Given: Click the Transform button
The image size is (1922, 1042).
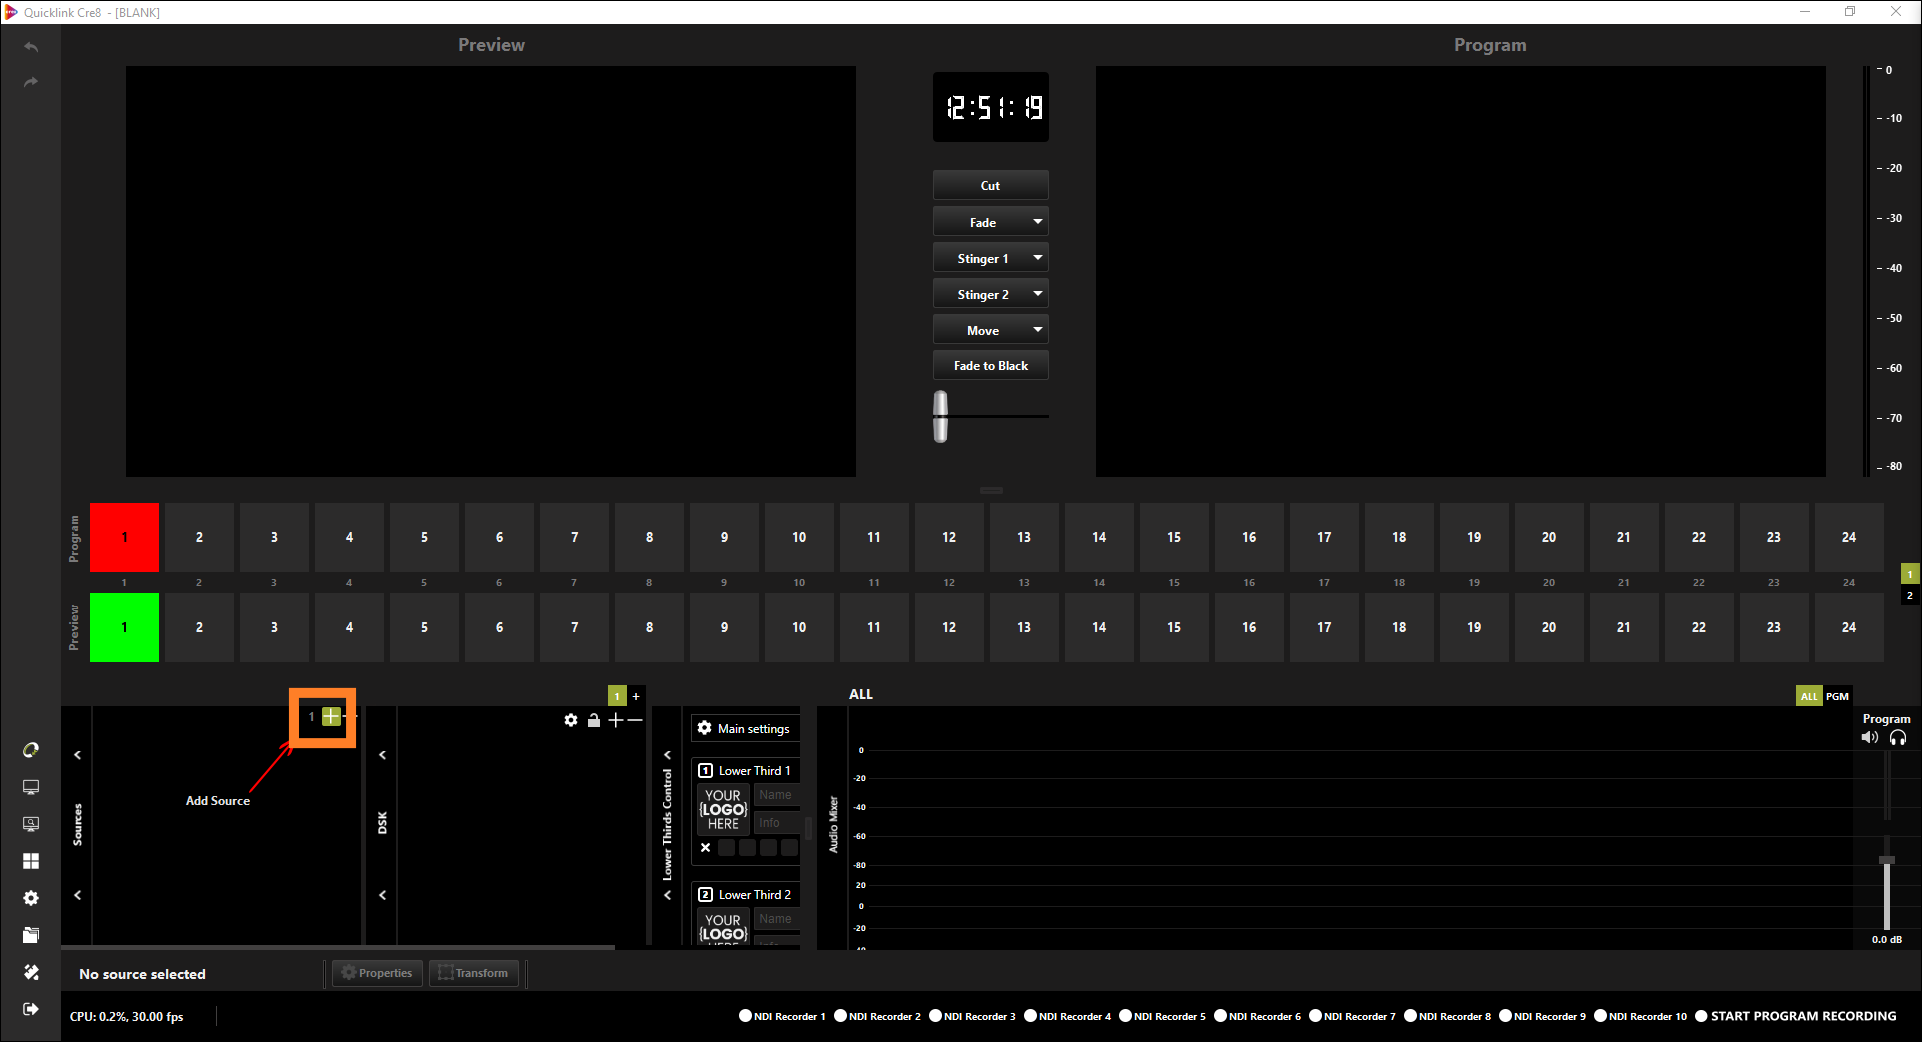Looking at the screenshot, I should tap(474, 973).
